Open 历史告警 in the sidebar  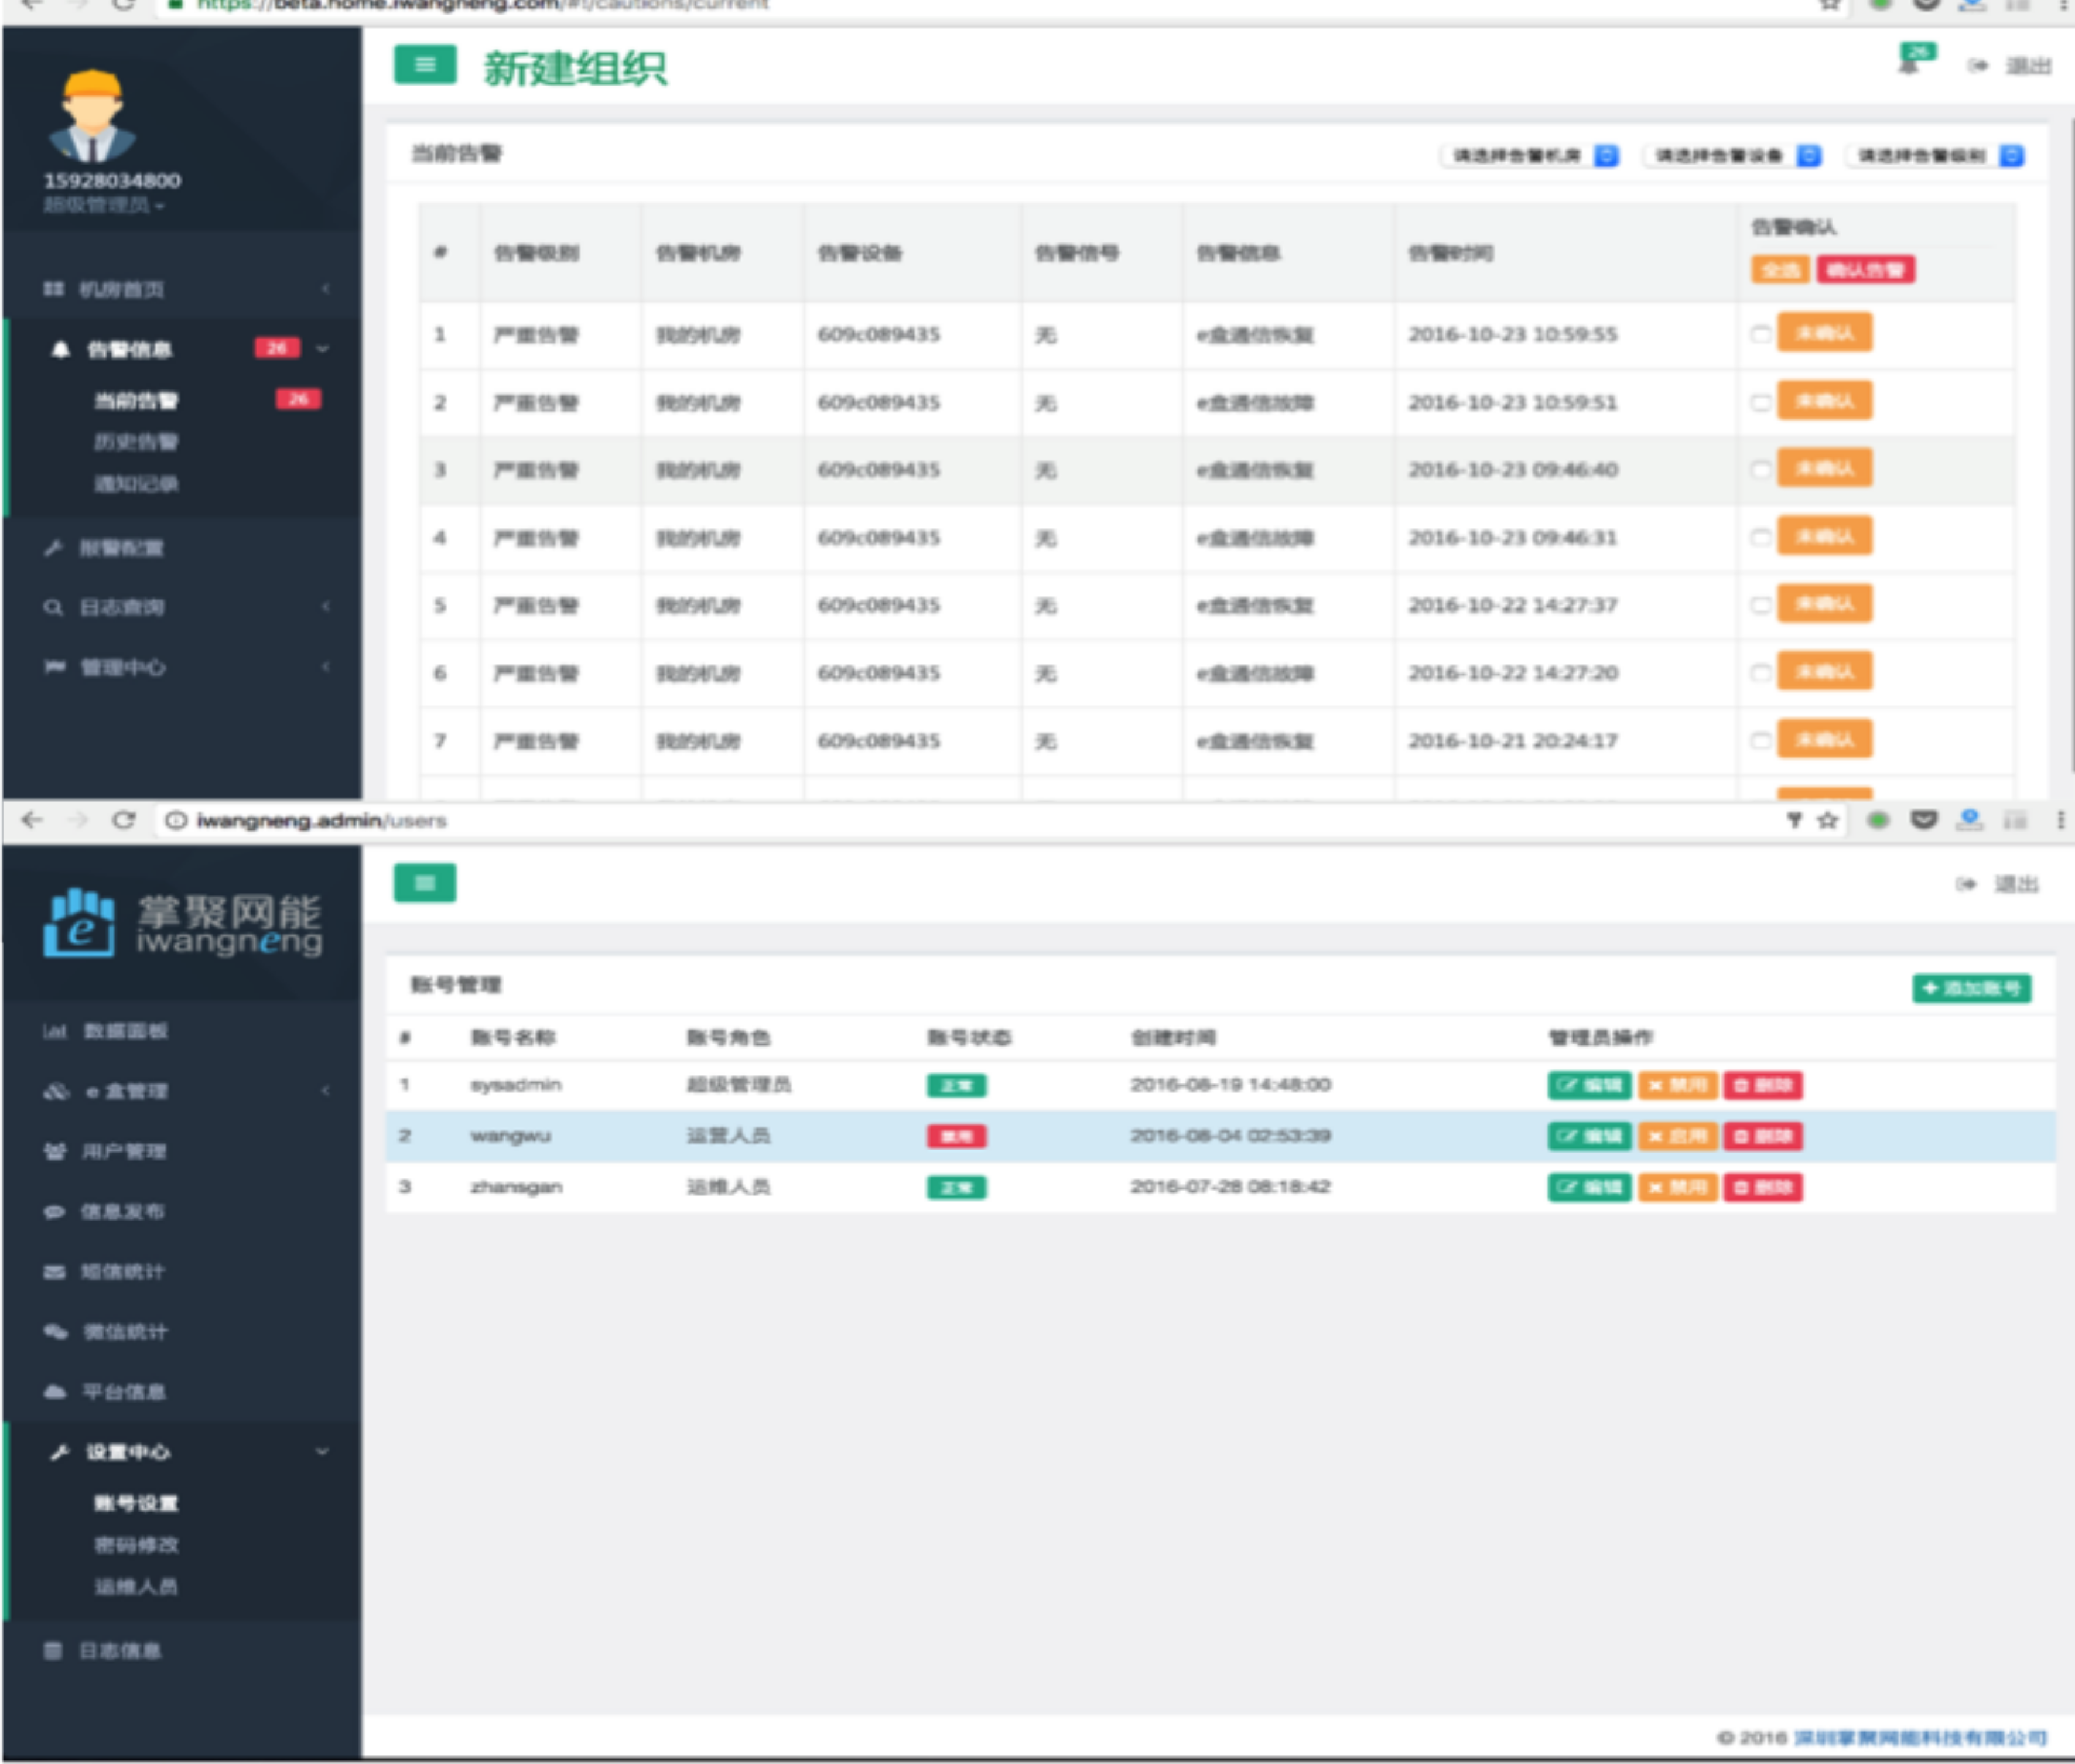click(x=136, y=442)
